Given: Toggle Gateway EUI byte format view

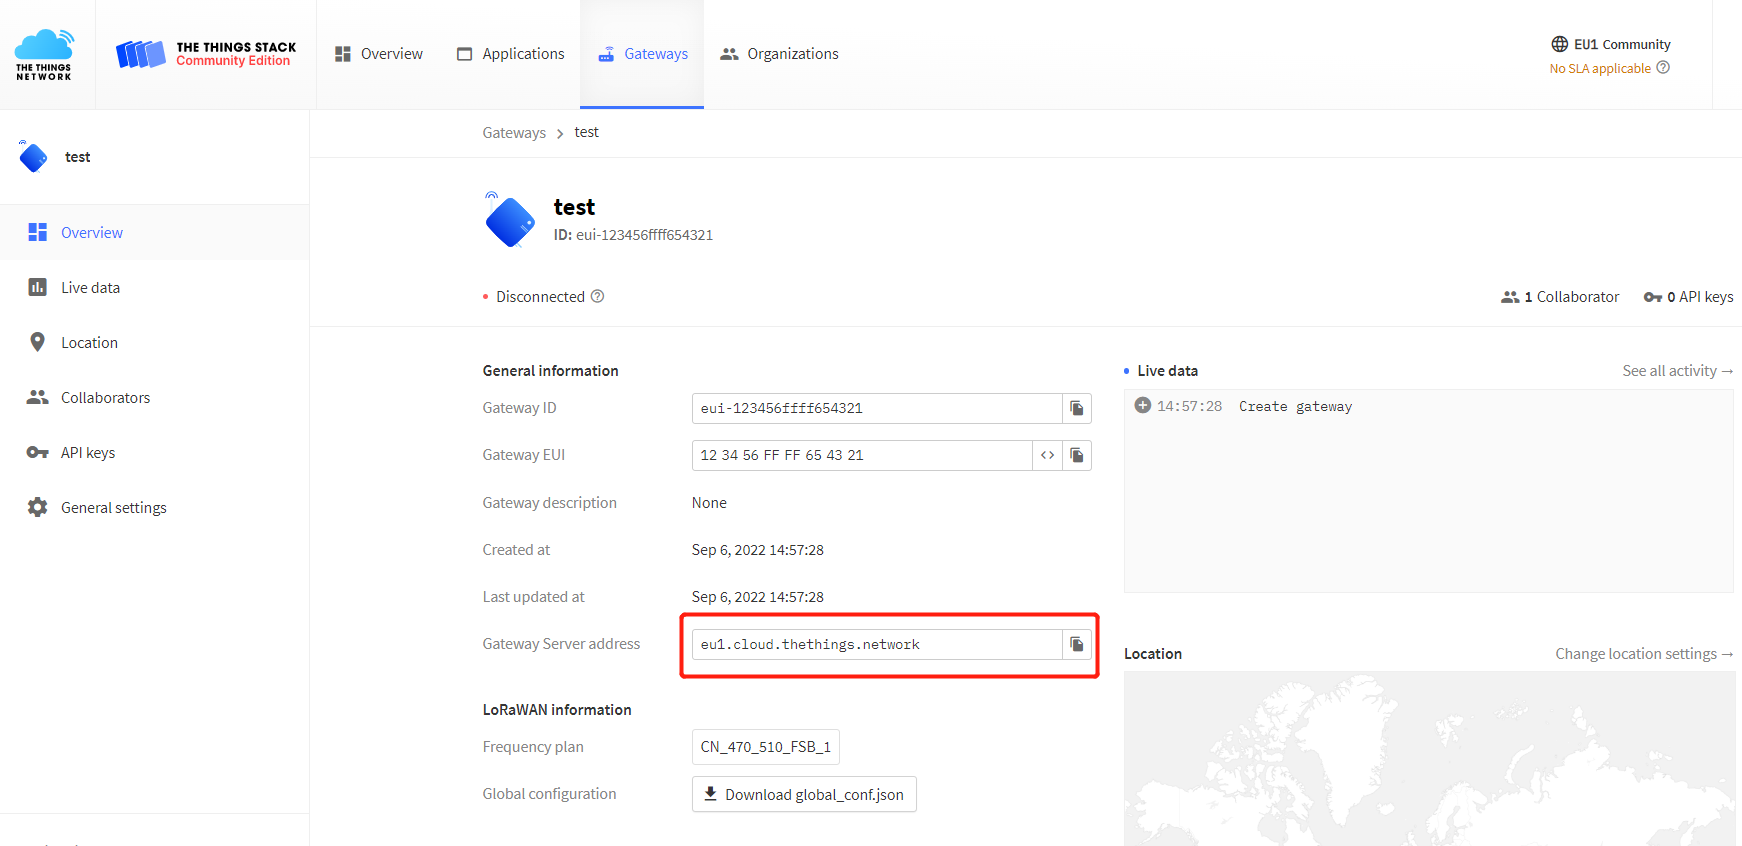Looking at the screenshot, I should [1047, 455].
